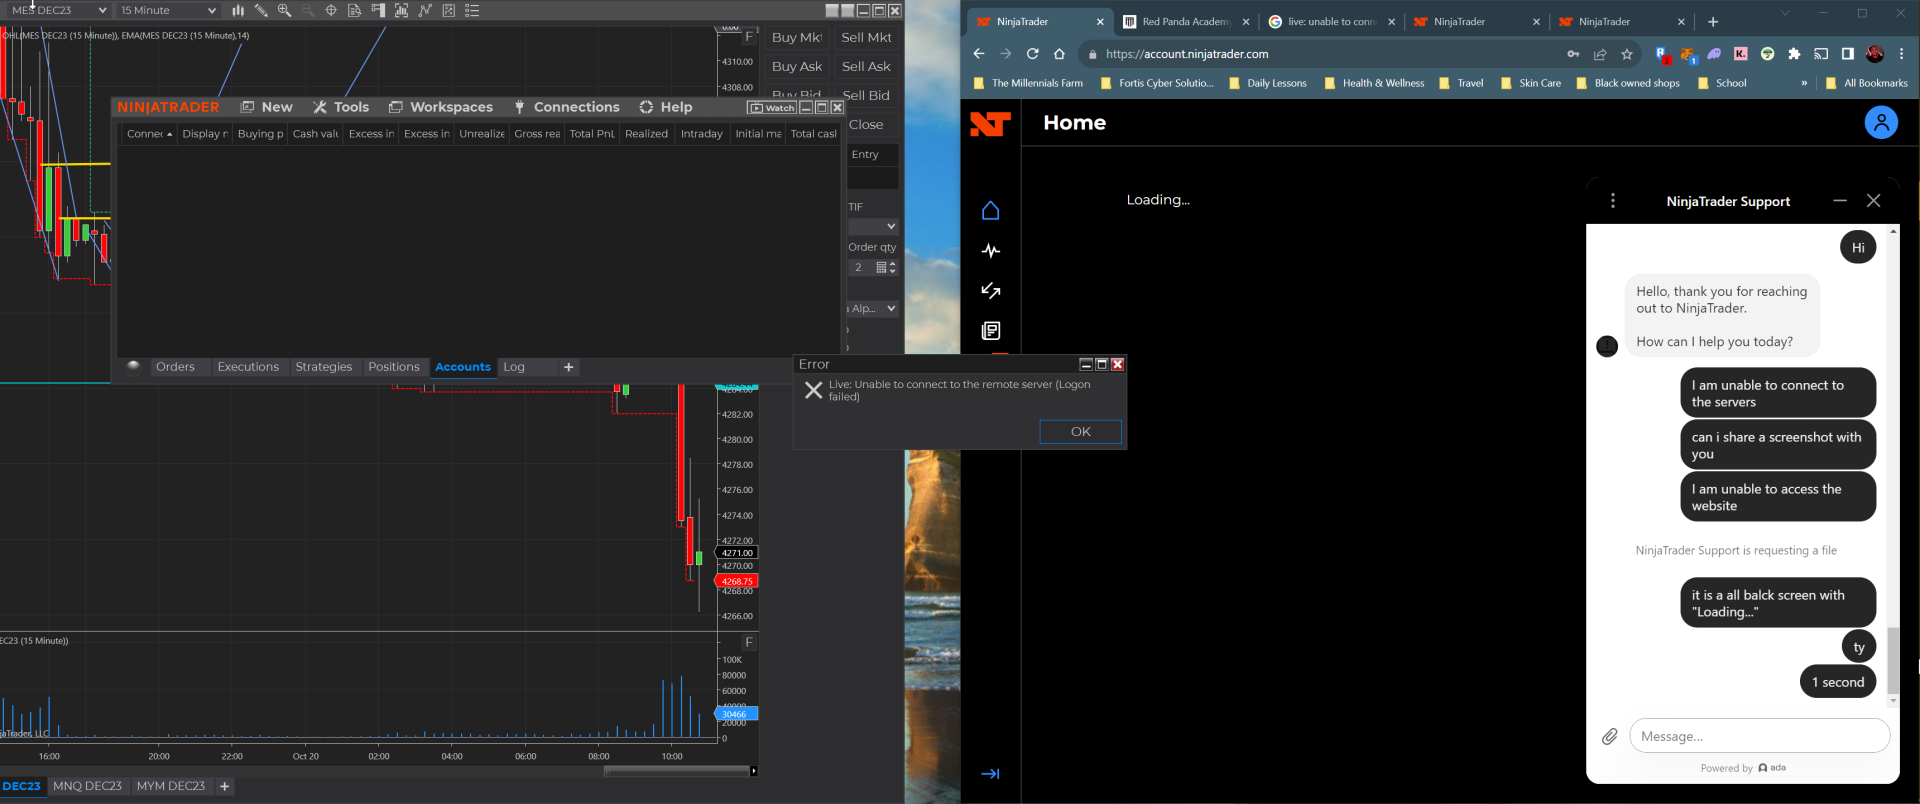Attach a file using the paperclip icon
Screen dimensions: 1920x804
click(1609, 737)
